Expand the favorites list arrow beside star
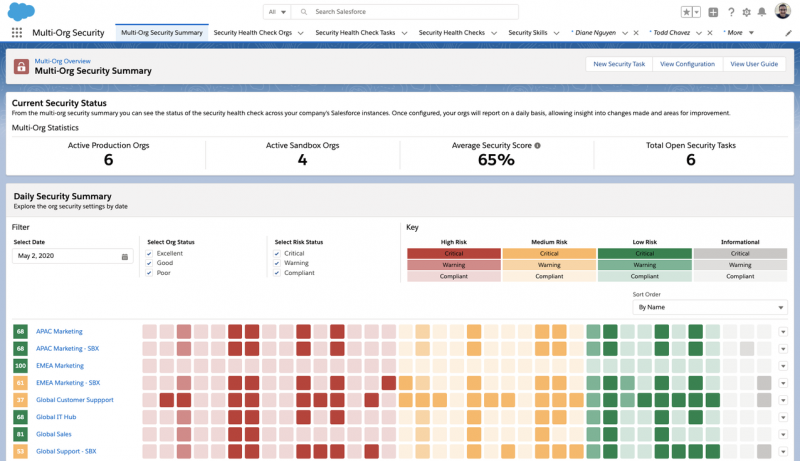The image size is (800, 461). coord(696,12)
